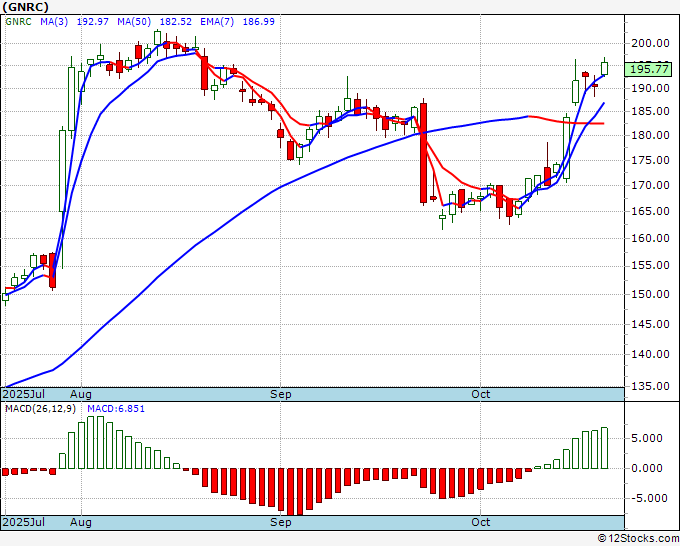Click the MACD:6.851 value label
Screen dimensions: 680x546
point(116,409)
